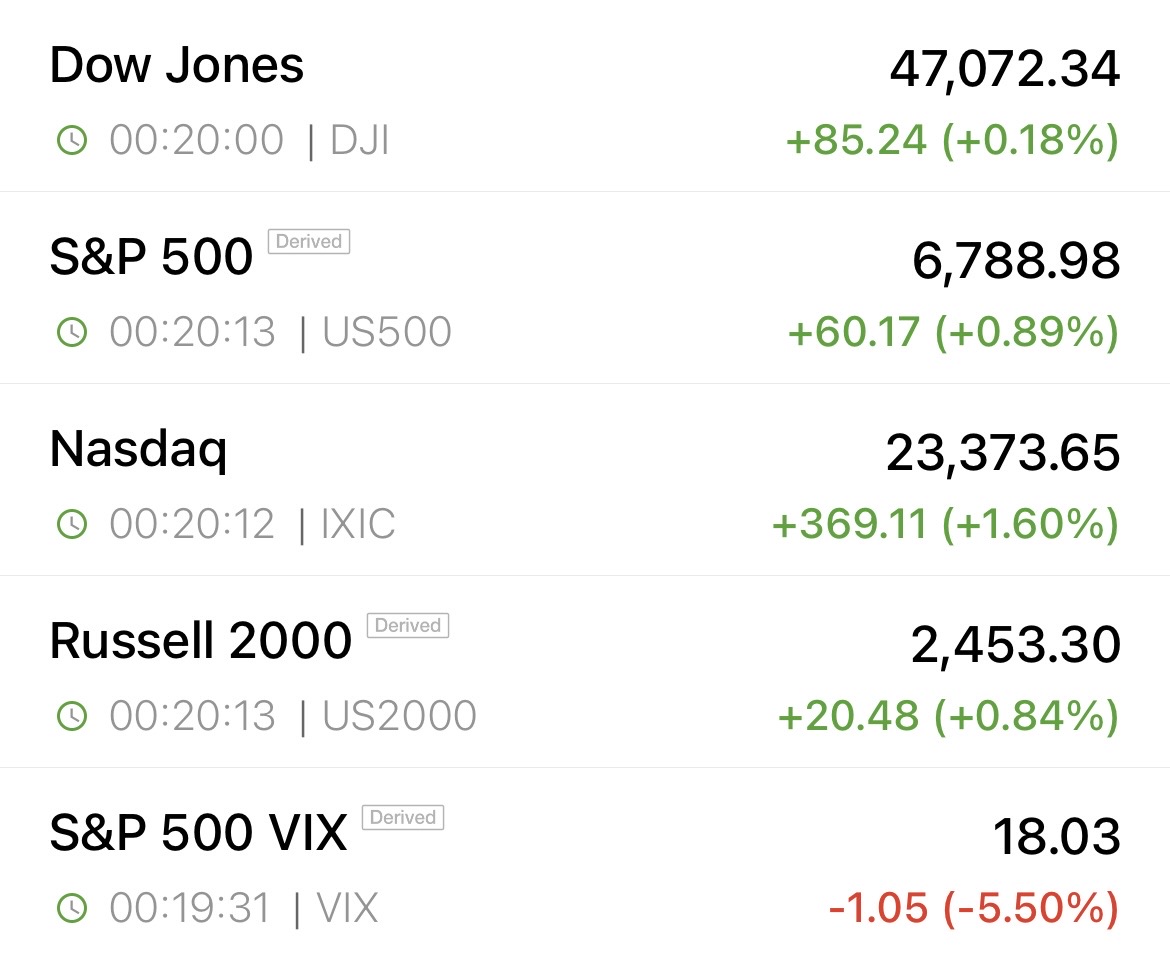This screenshot has width=1170, height=958.
Task: Click the US500 ticker symbol
Action: pos(387,333)
